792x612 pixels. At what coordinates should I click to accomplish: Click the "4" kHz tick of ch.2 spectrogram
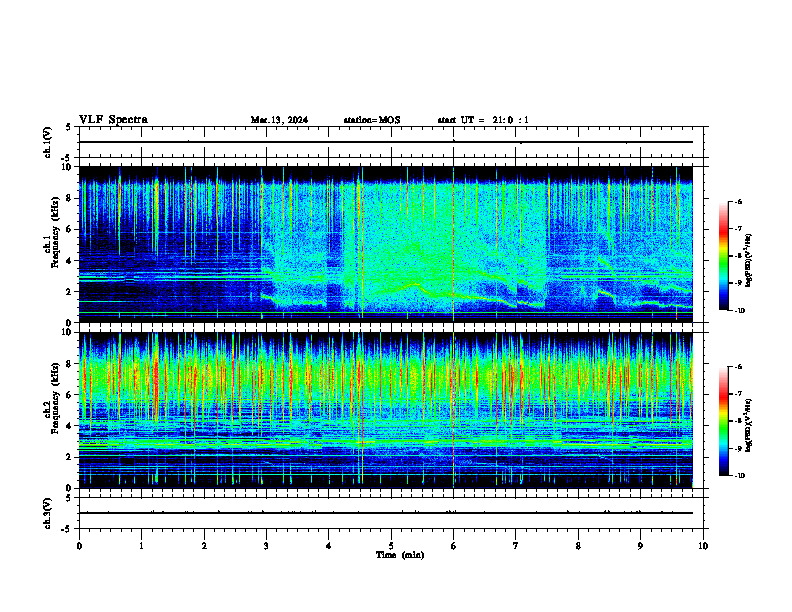tap(70, 426)
